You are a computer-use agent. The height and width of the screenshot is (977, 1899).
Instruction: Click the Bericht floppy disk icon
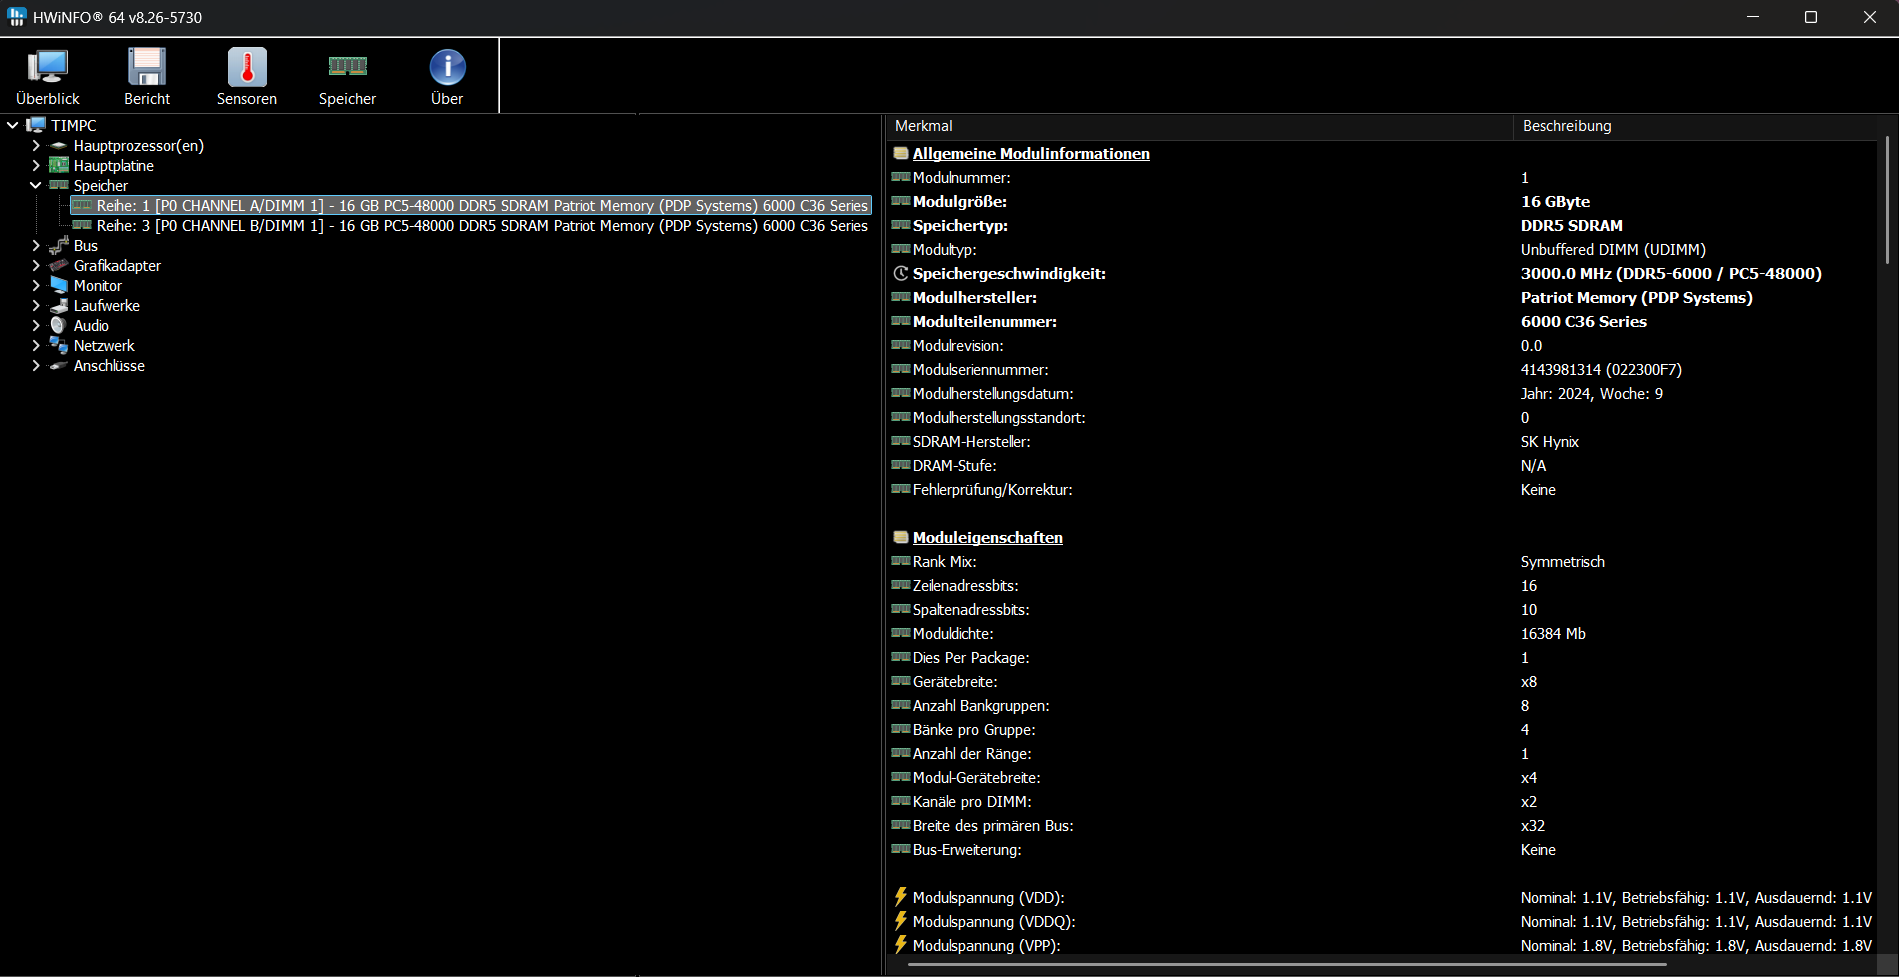pyautogui.click(x=147, y=67)
